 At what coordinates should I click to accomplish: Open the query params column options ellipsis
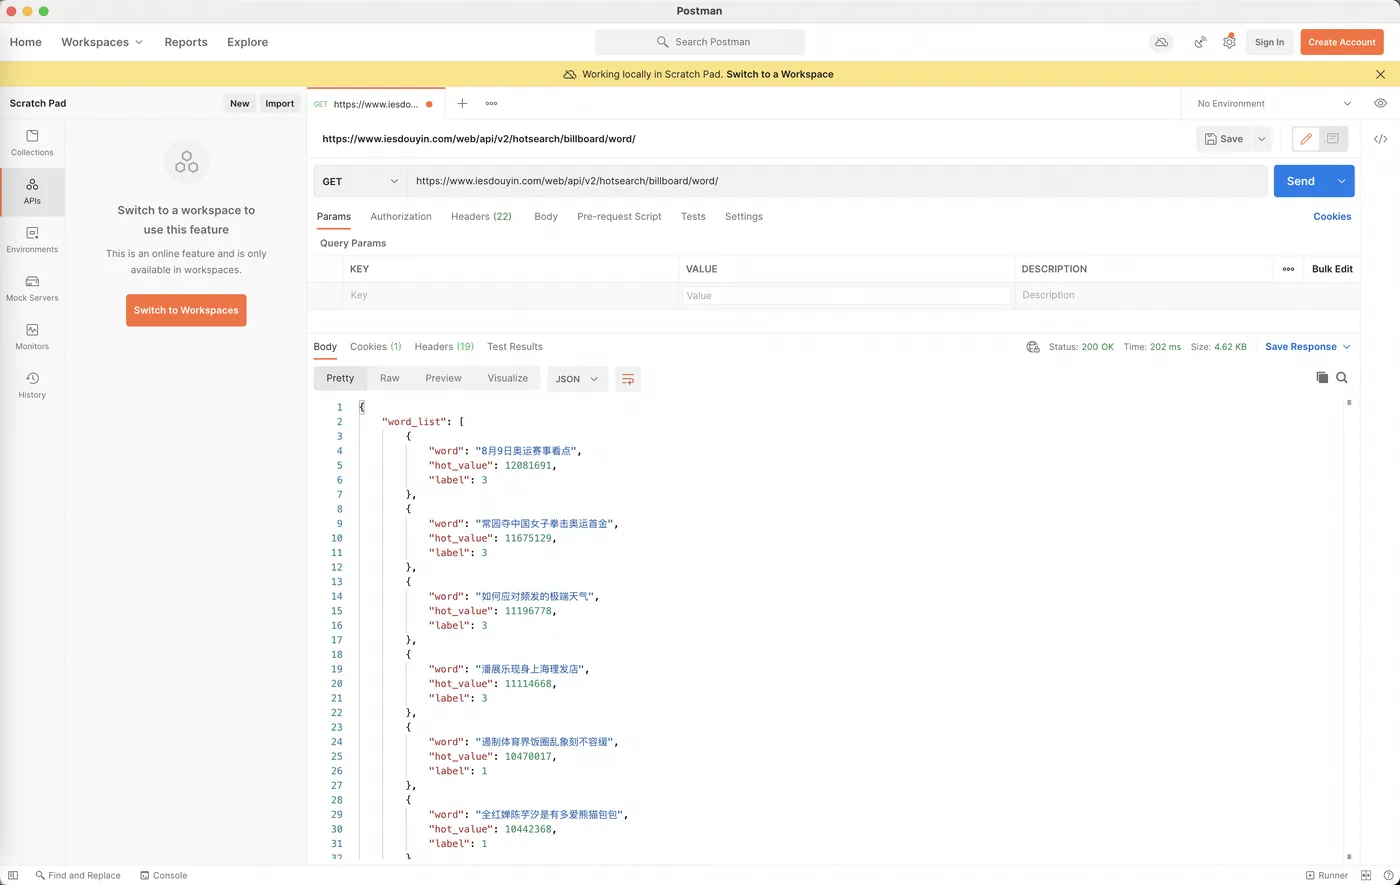1288,269
